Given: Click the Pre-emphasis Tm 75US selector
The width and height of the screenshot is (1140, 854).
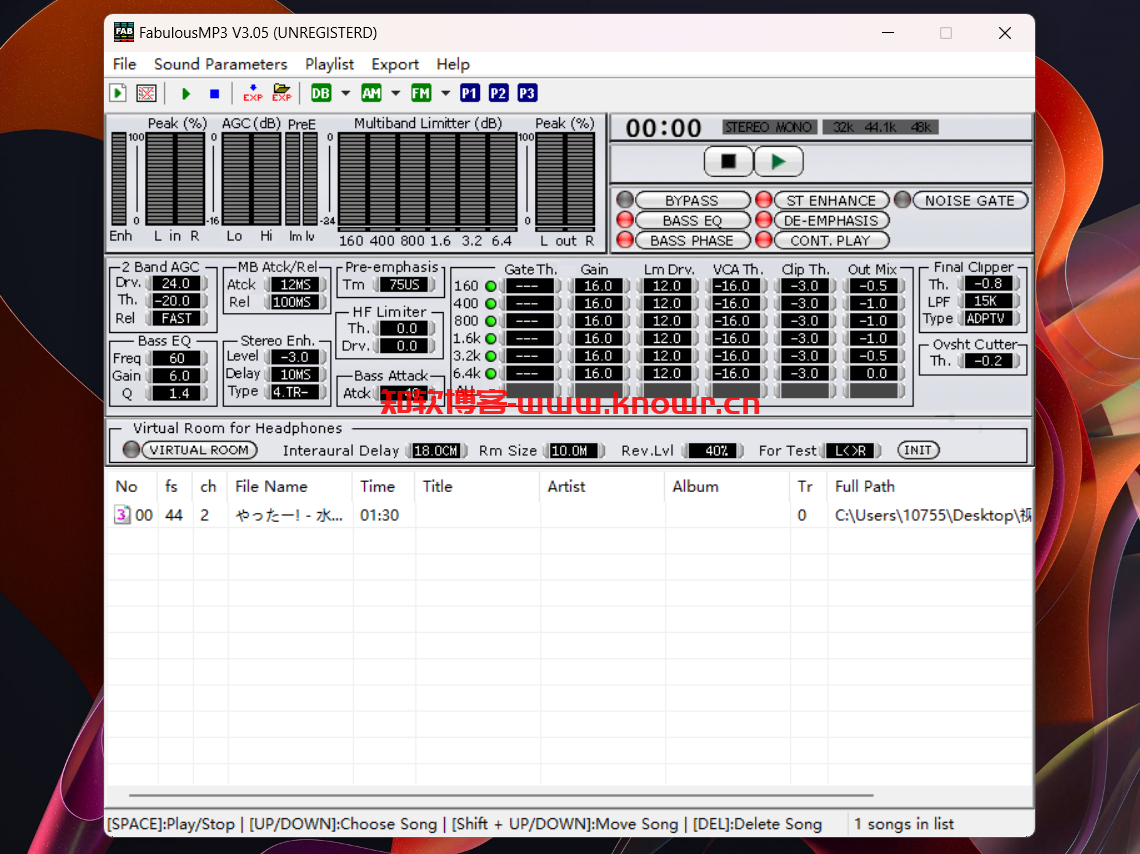Looking at the screenshot, I should pos(405,285).
